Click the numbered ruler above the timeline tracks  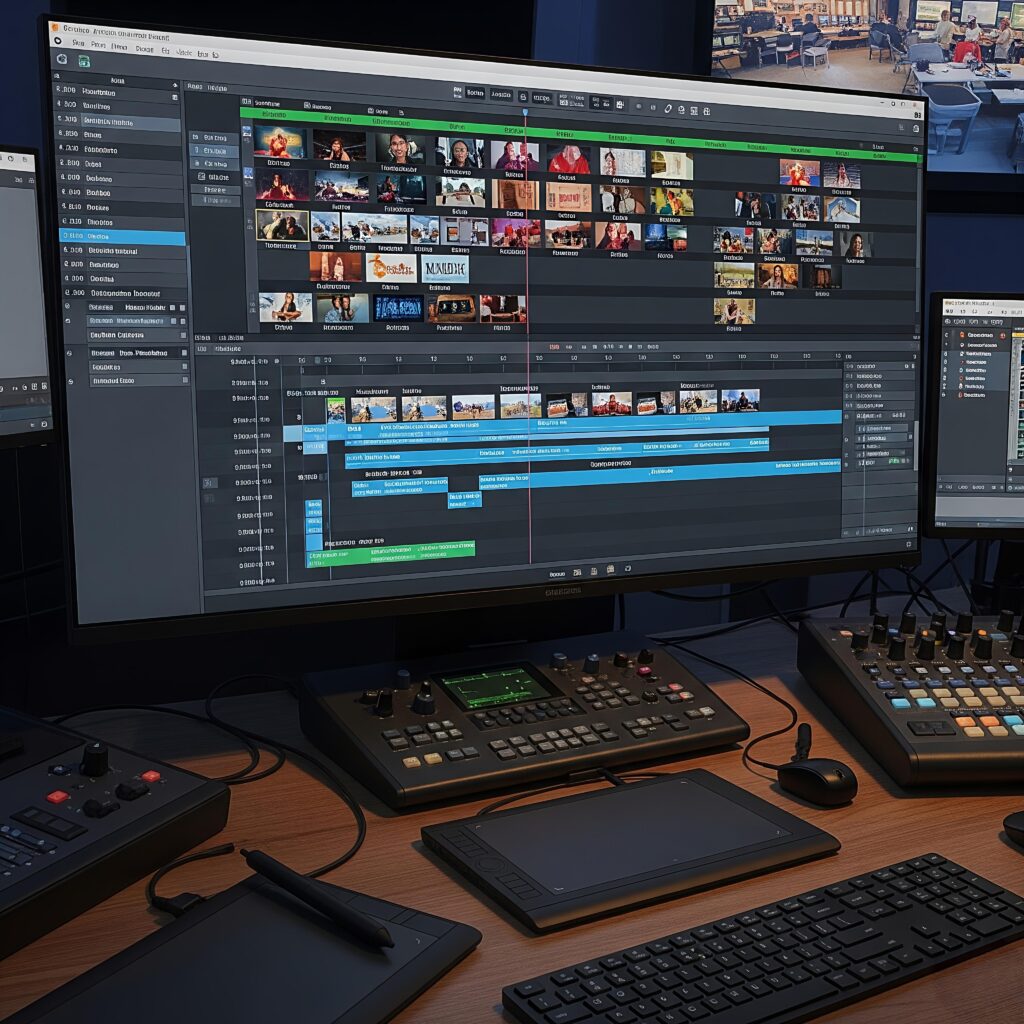562,359
